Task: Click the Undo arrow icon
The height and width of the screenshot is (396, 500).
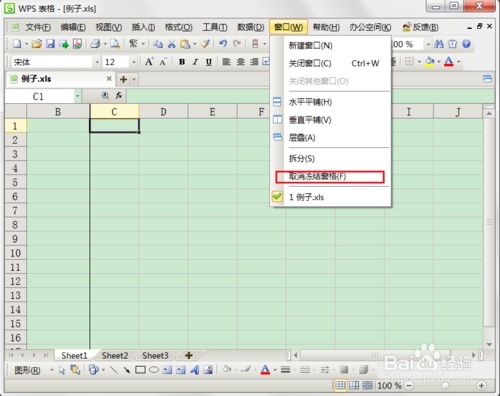Action: coord(223,44)
